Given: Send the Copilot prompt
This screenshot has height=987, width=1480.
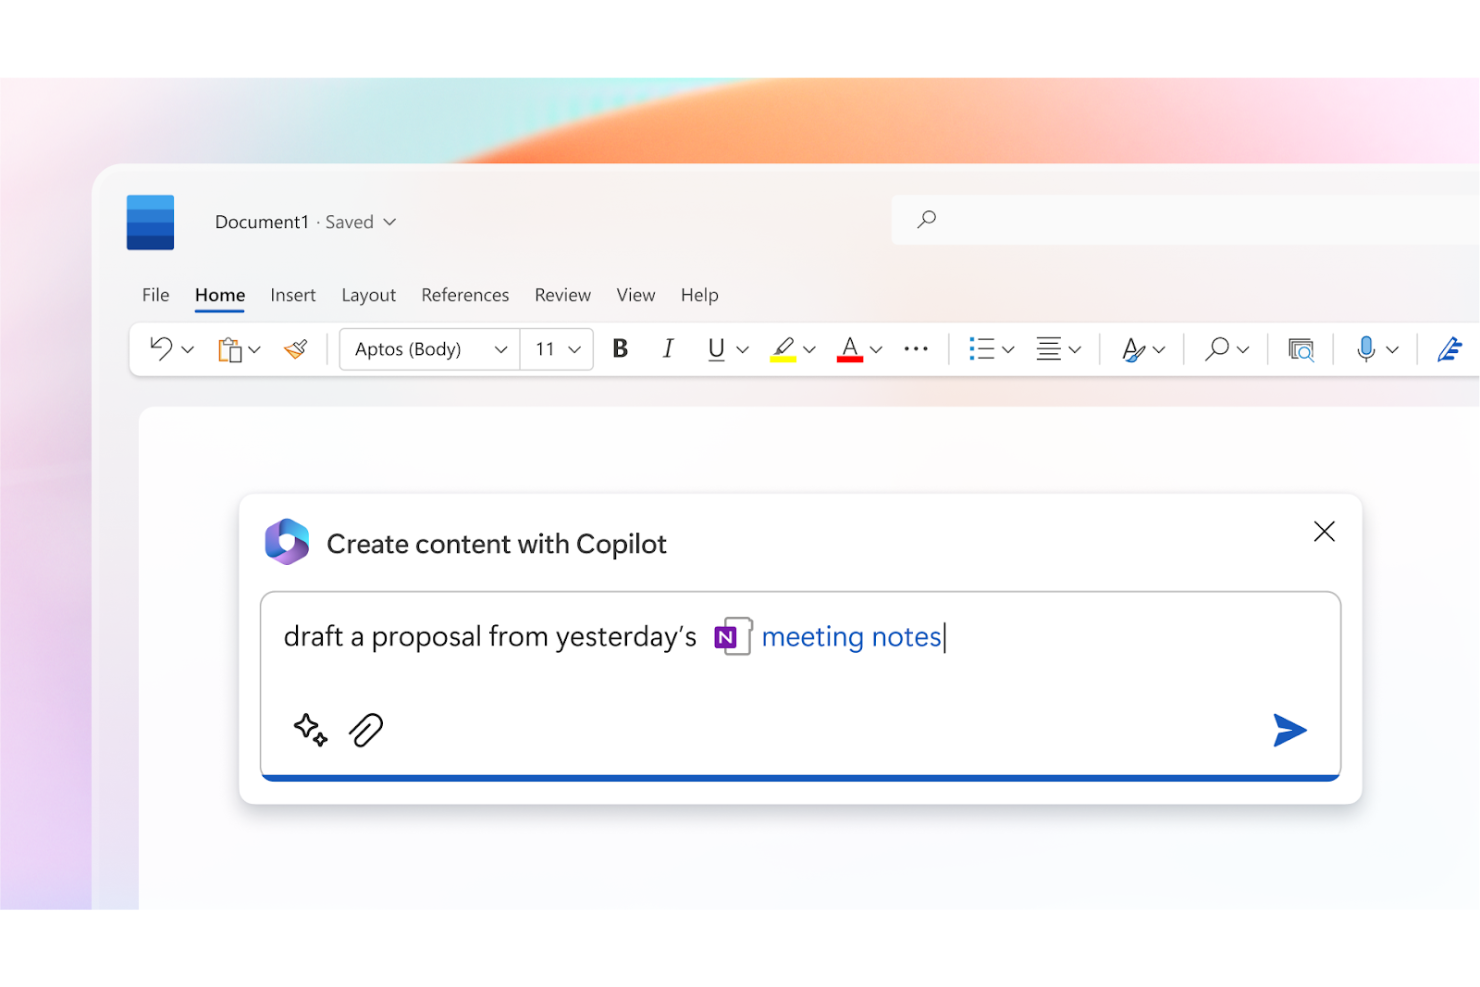Looking at the screenshot, I should click(x=1290, y=730).
